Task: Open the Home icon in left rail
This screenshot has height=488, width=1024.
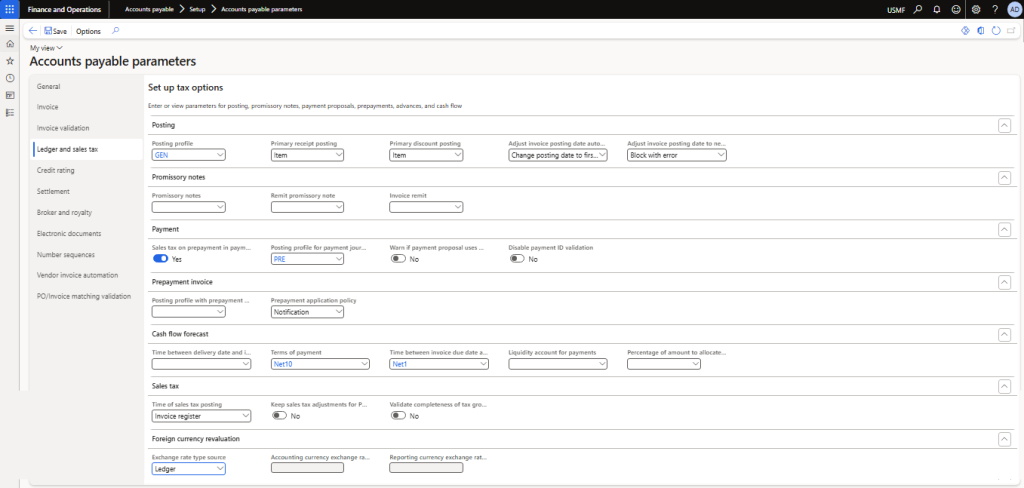Action: coord(10,44)
